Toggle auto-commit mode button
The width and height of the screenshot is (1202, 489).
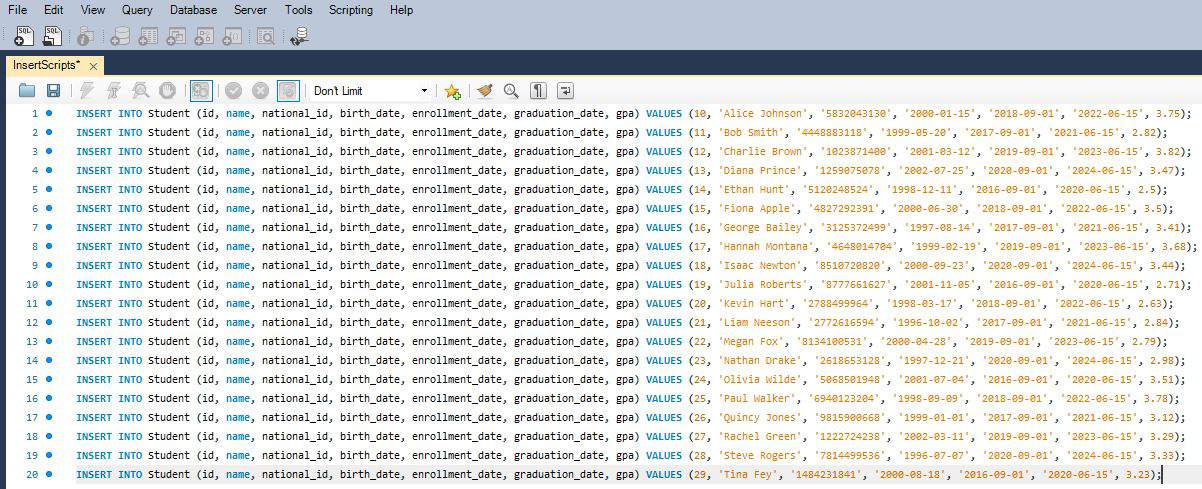(x=288, y=91)
